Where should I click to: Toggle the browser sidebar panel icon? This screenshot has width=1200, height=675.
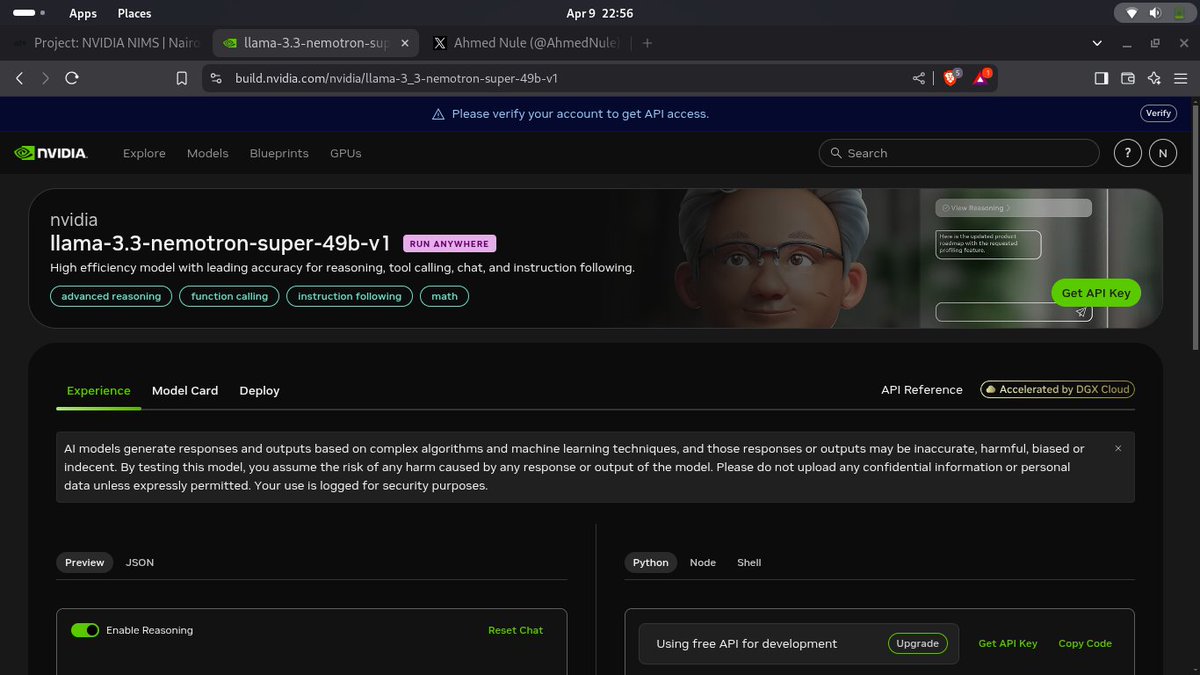1101,78
